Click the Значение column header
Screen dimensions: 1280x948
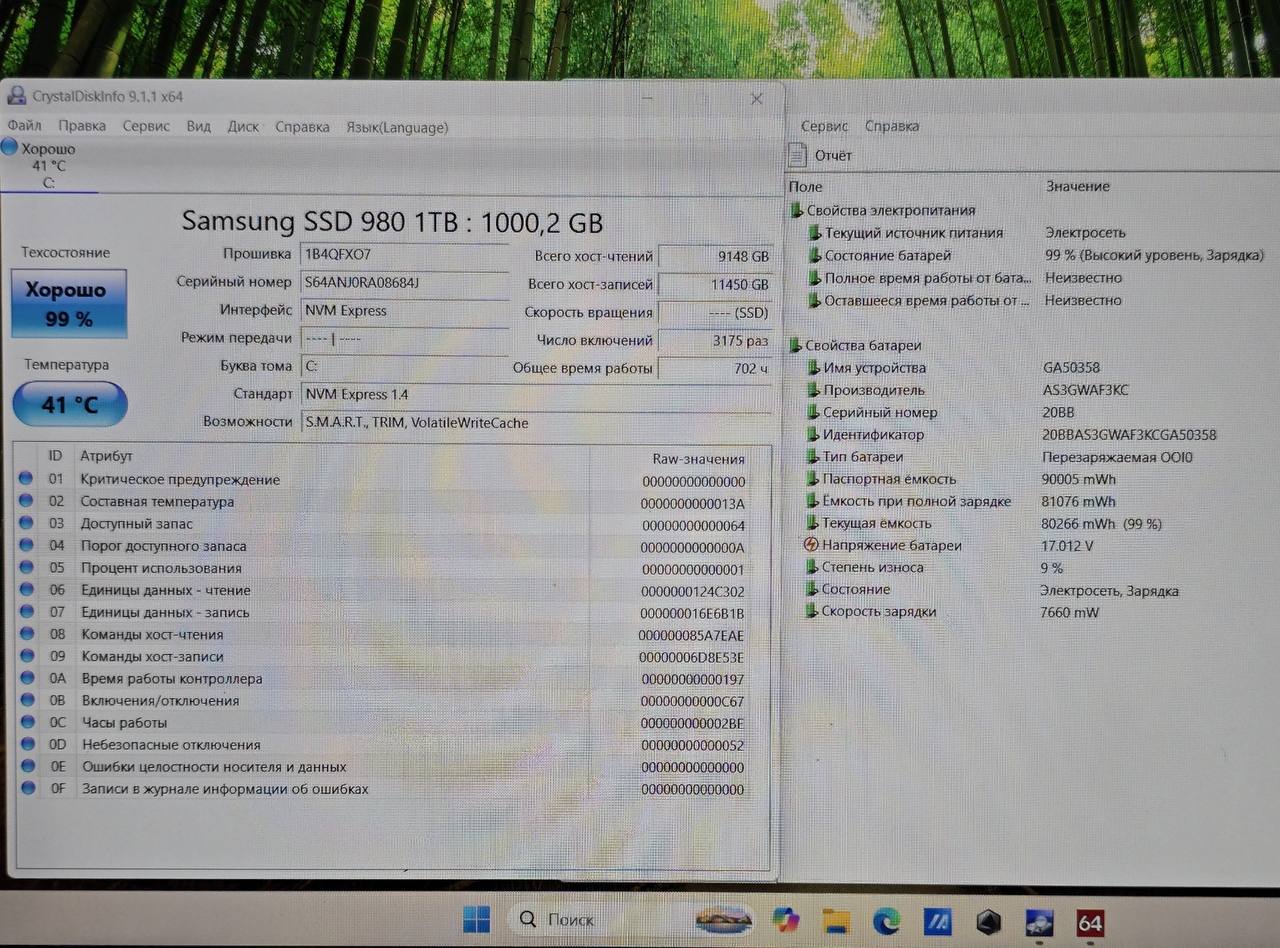coord(1078,186)
